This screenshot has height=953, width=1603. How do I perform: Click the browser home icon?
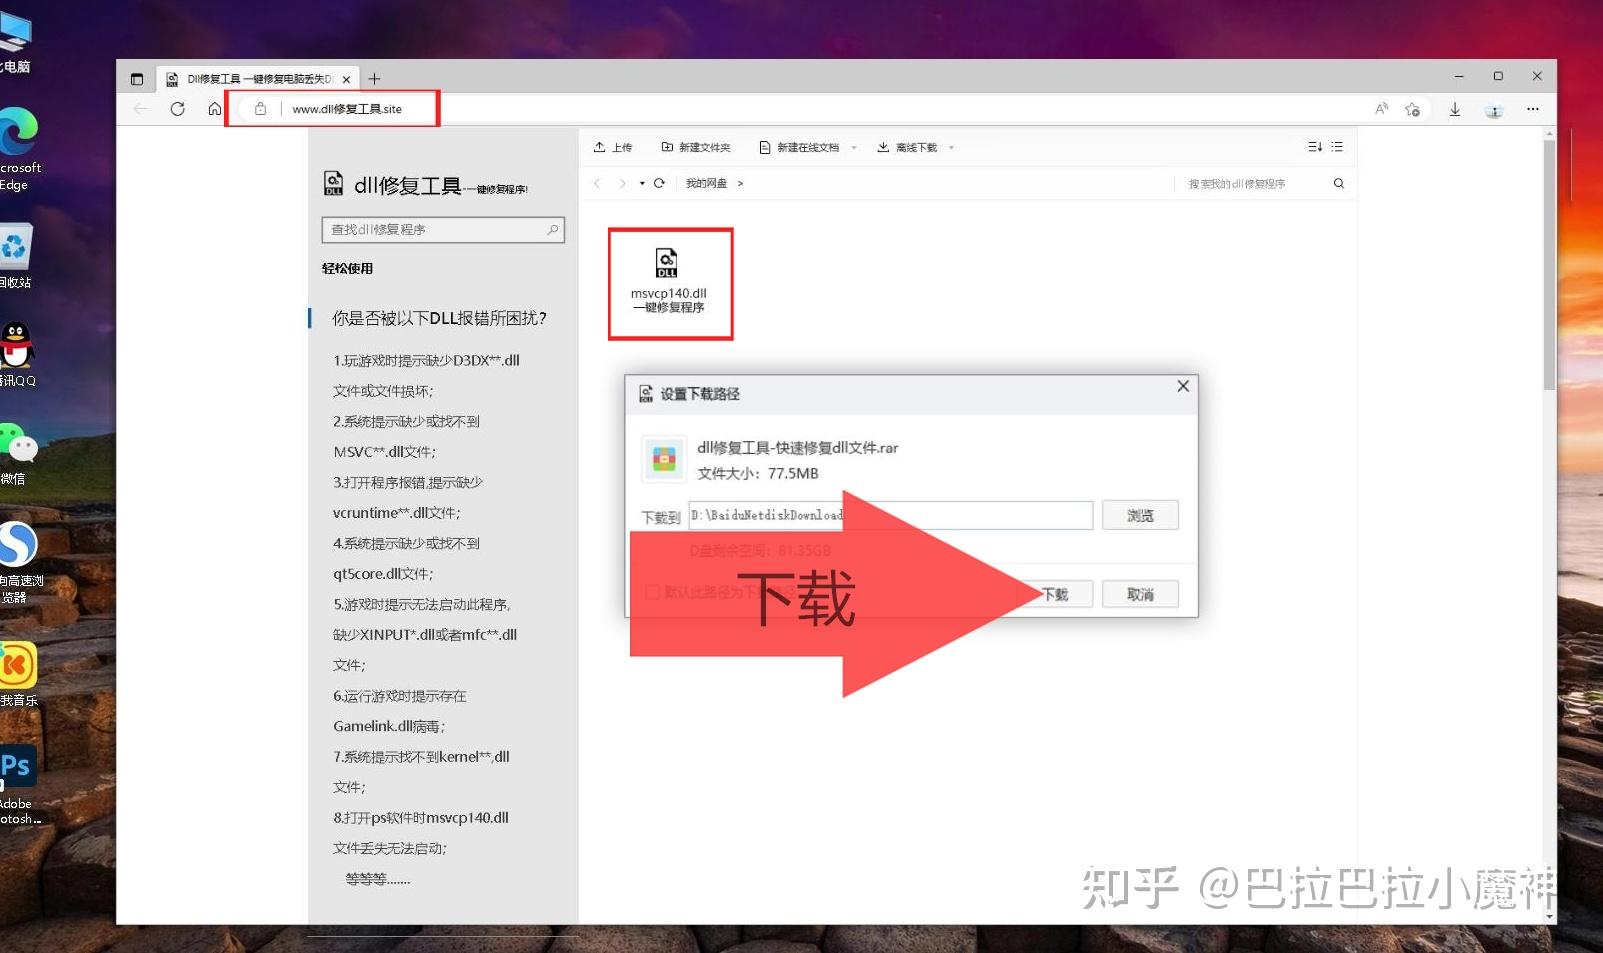(x=214, y=109)
